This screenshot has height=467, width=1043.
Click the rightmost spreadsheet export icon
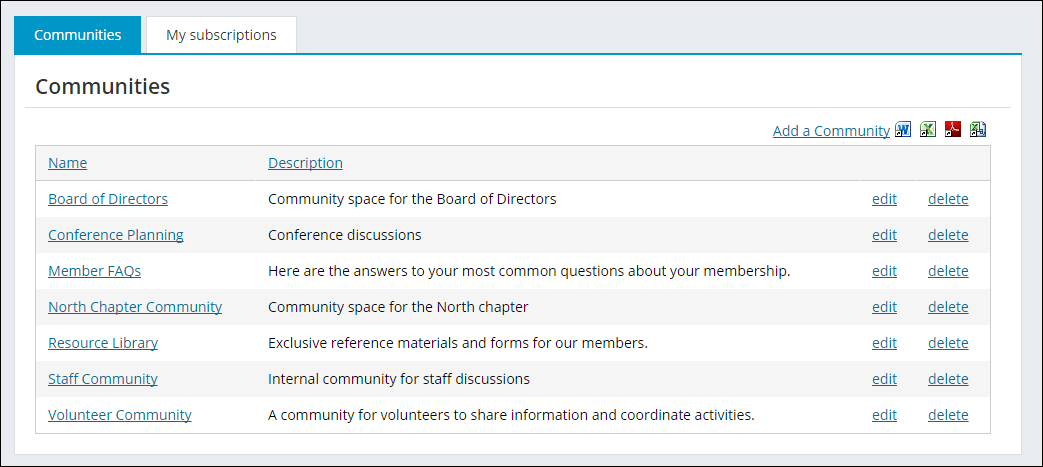pos(978,130)
